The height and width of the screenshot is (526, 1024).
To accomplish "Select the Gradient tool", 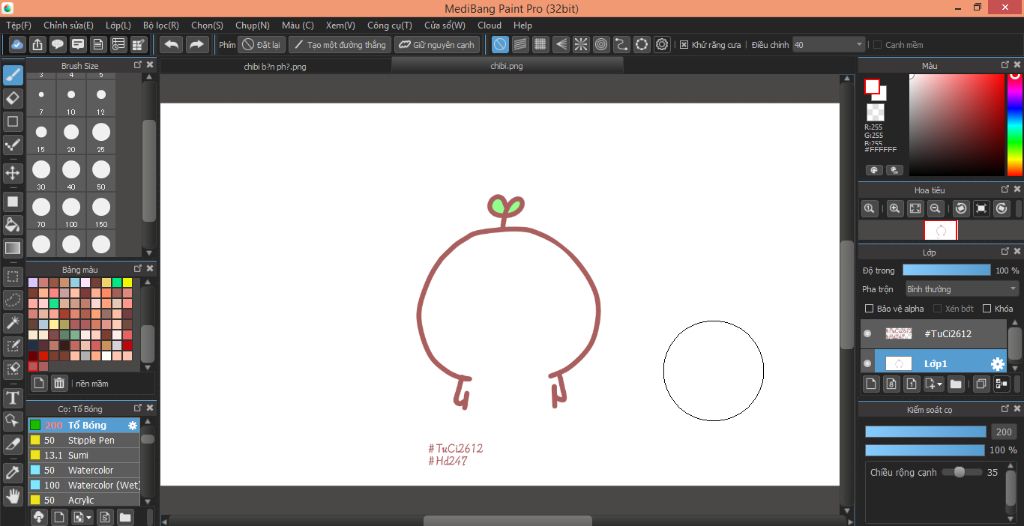I will tap(12, 248).
